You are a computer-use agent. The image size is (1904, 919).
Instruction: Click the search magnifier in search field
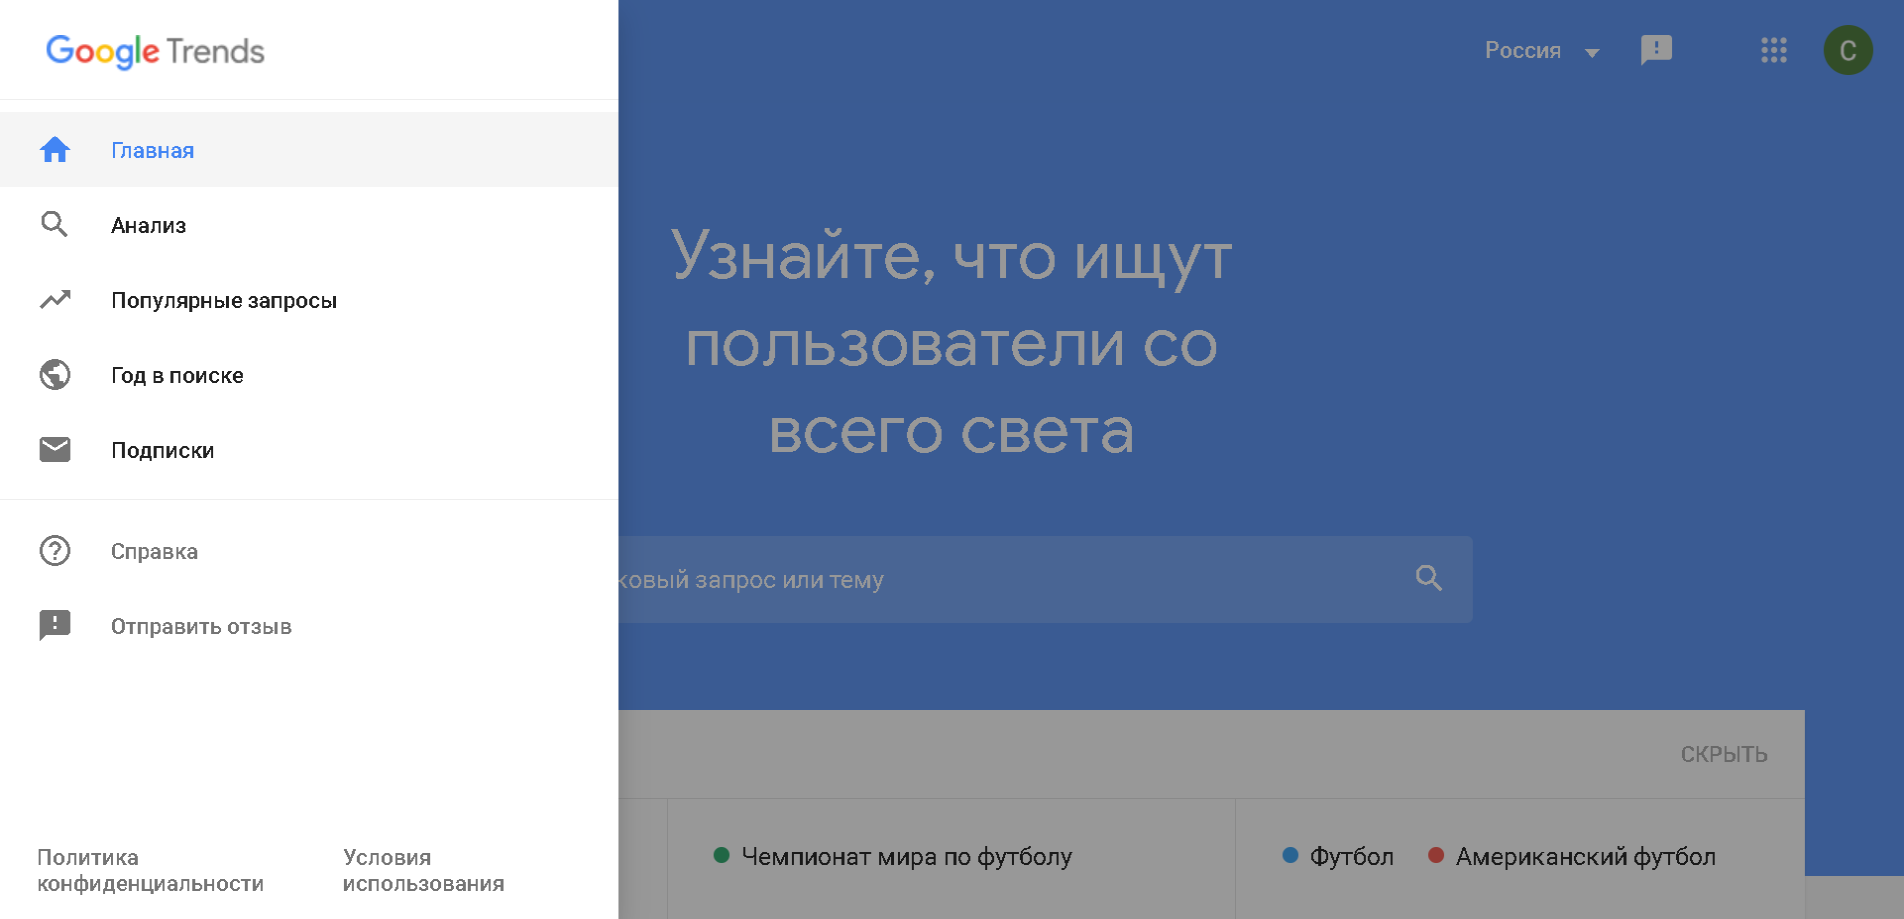[1429, 579]
